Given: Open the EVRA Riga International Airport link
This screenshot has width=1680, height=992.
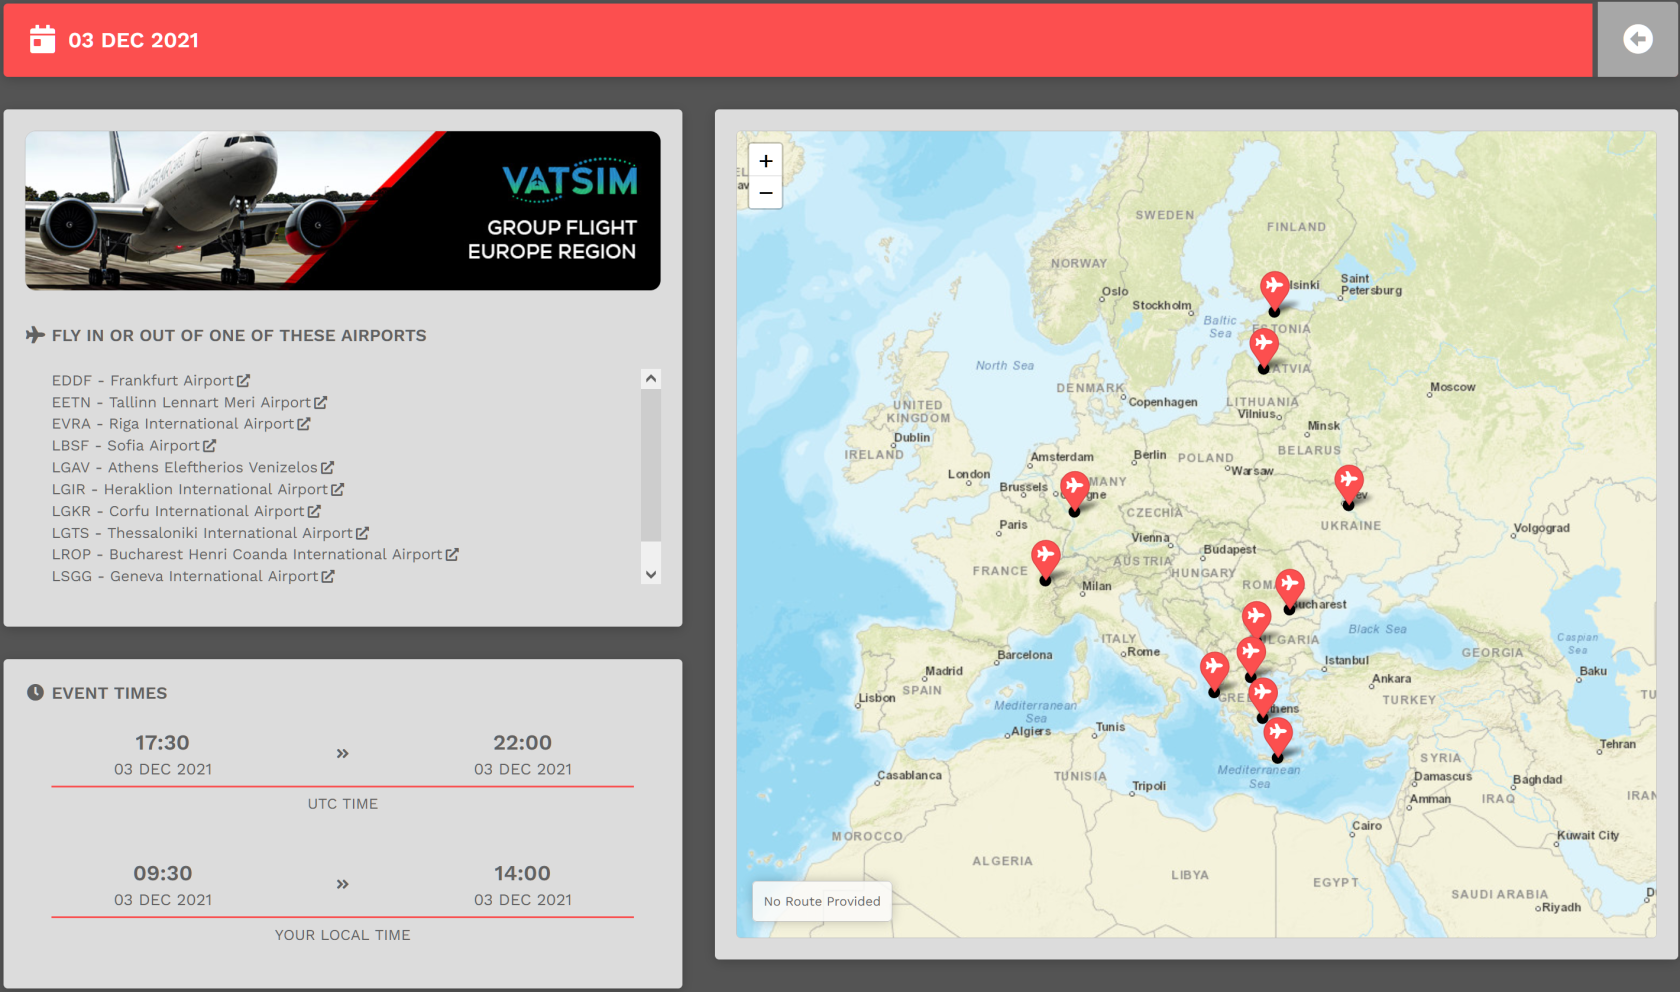Looking at the screenshot, I should pyautogui.click(x=181, y=424).
